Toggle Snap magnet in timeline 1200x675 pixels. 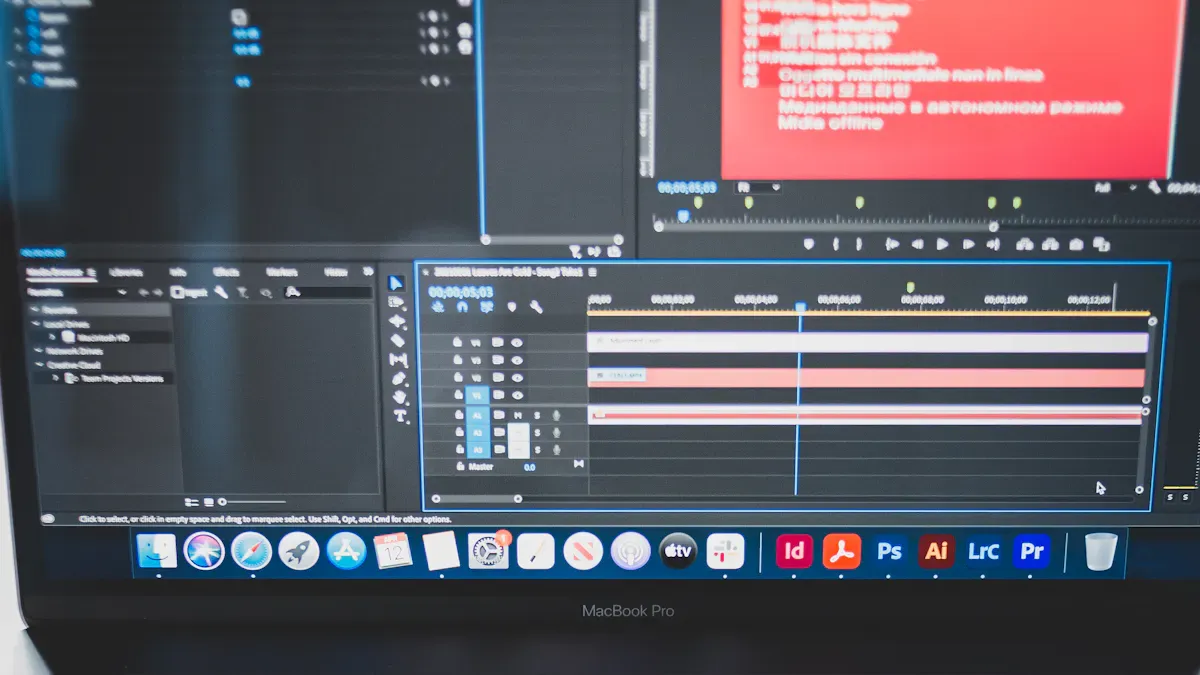462,308
